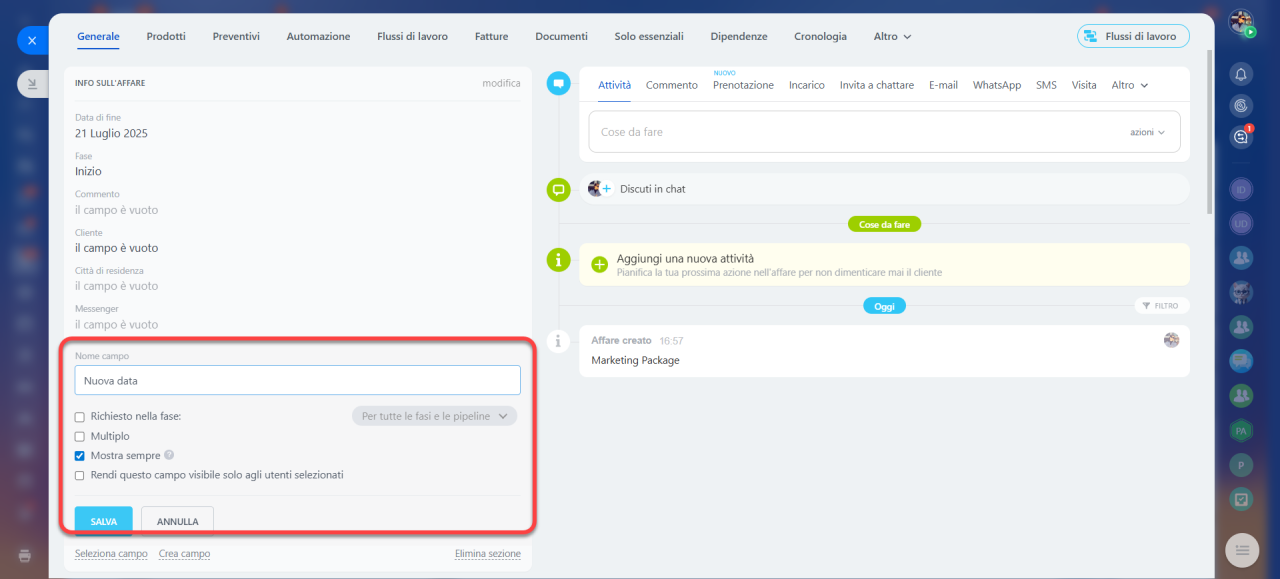Expand the Altro menu in top tabs
Screen dimensions: 1280x579
892,36
